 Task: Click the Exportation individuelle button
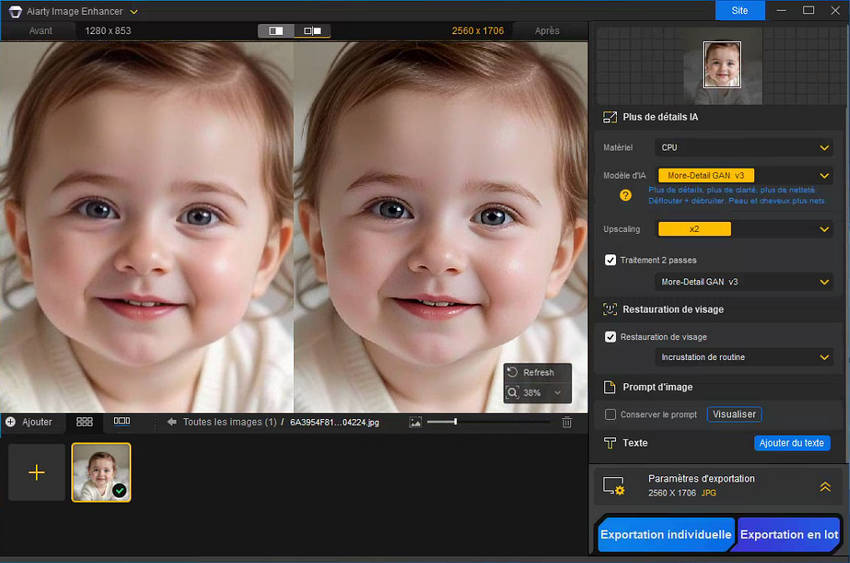(x=666, y=534)
